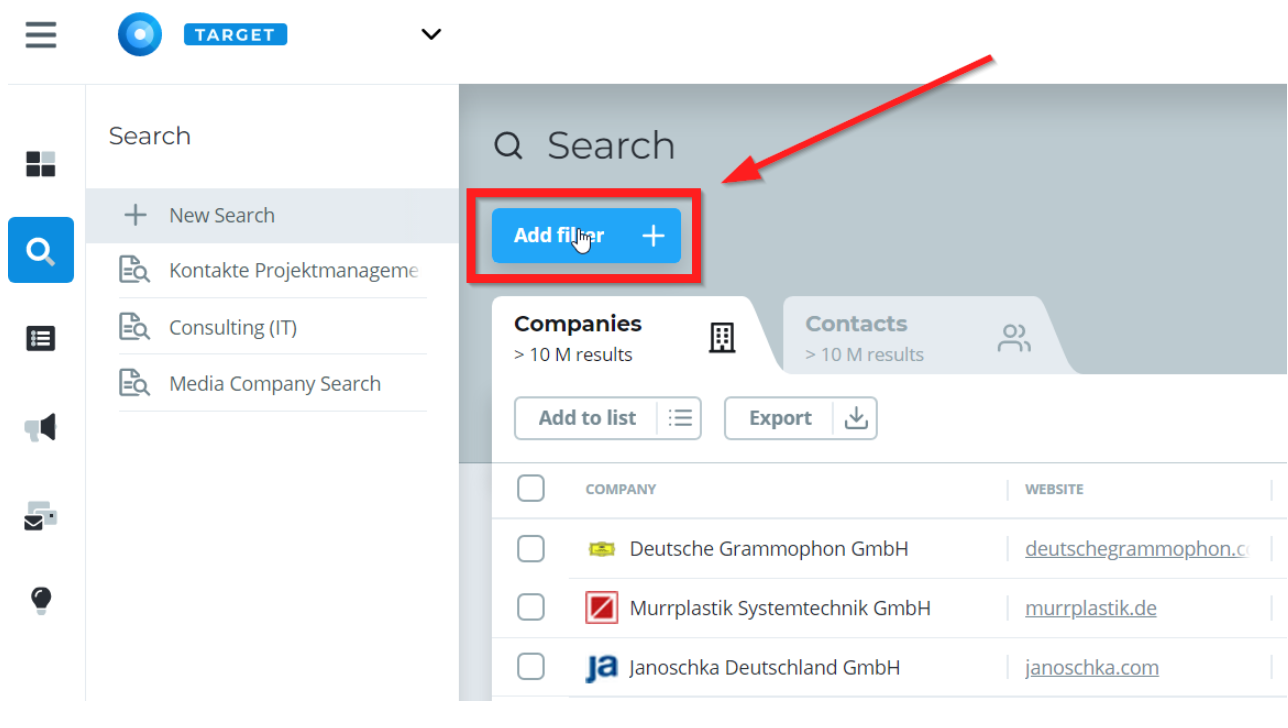
Task: Tick the Janoschka Deutschland GmbH checkbox
Action: coord(531,666)
